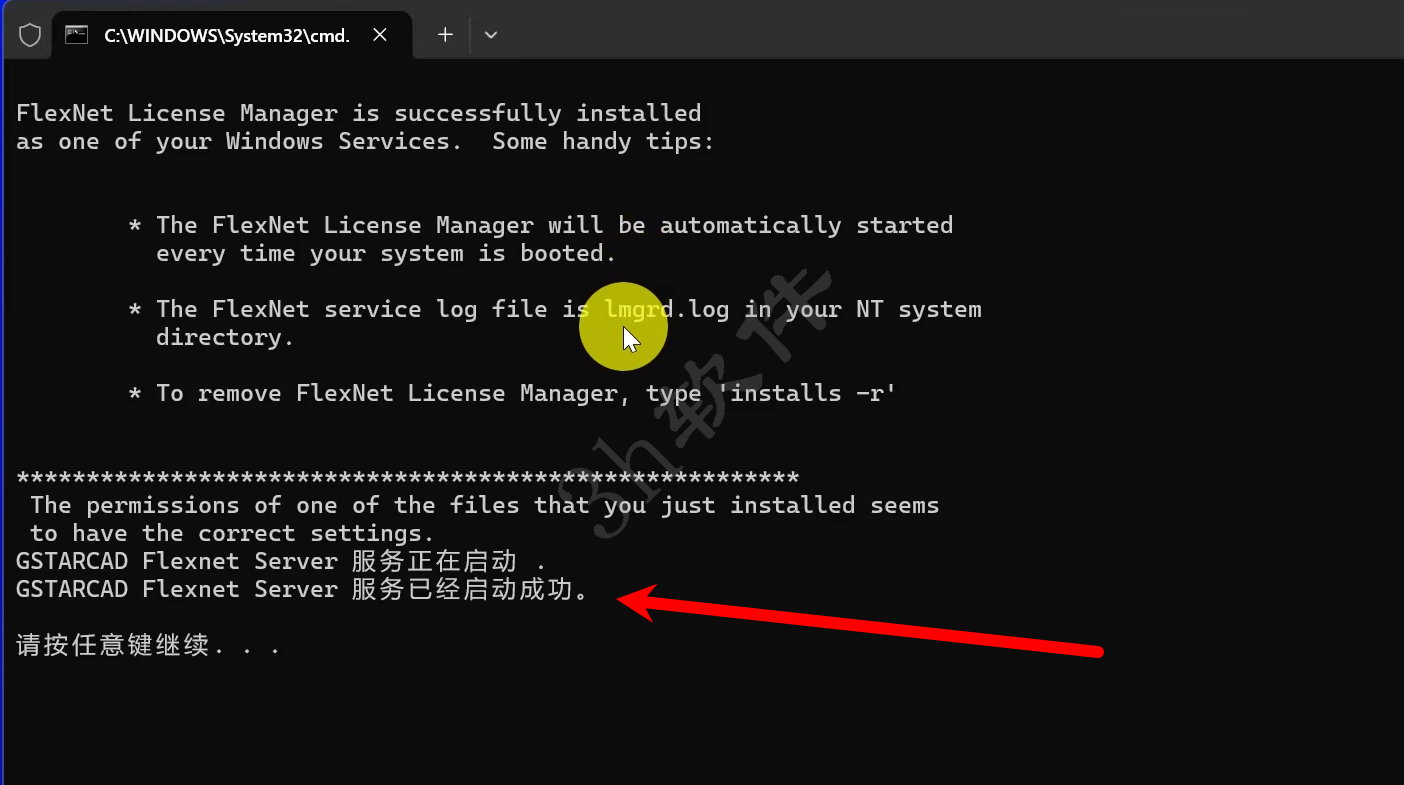
Task: Click the 请按任意键继续 prompt line
Action: (148, 645)
